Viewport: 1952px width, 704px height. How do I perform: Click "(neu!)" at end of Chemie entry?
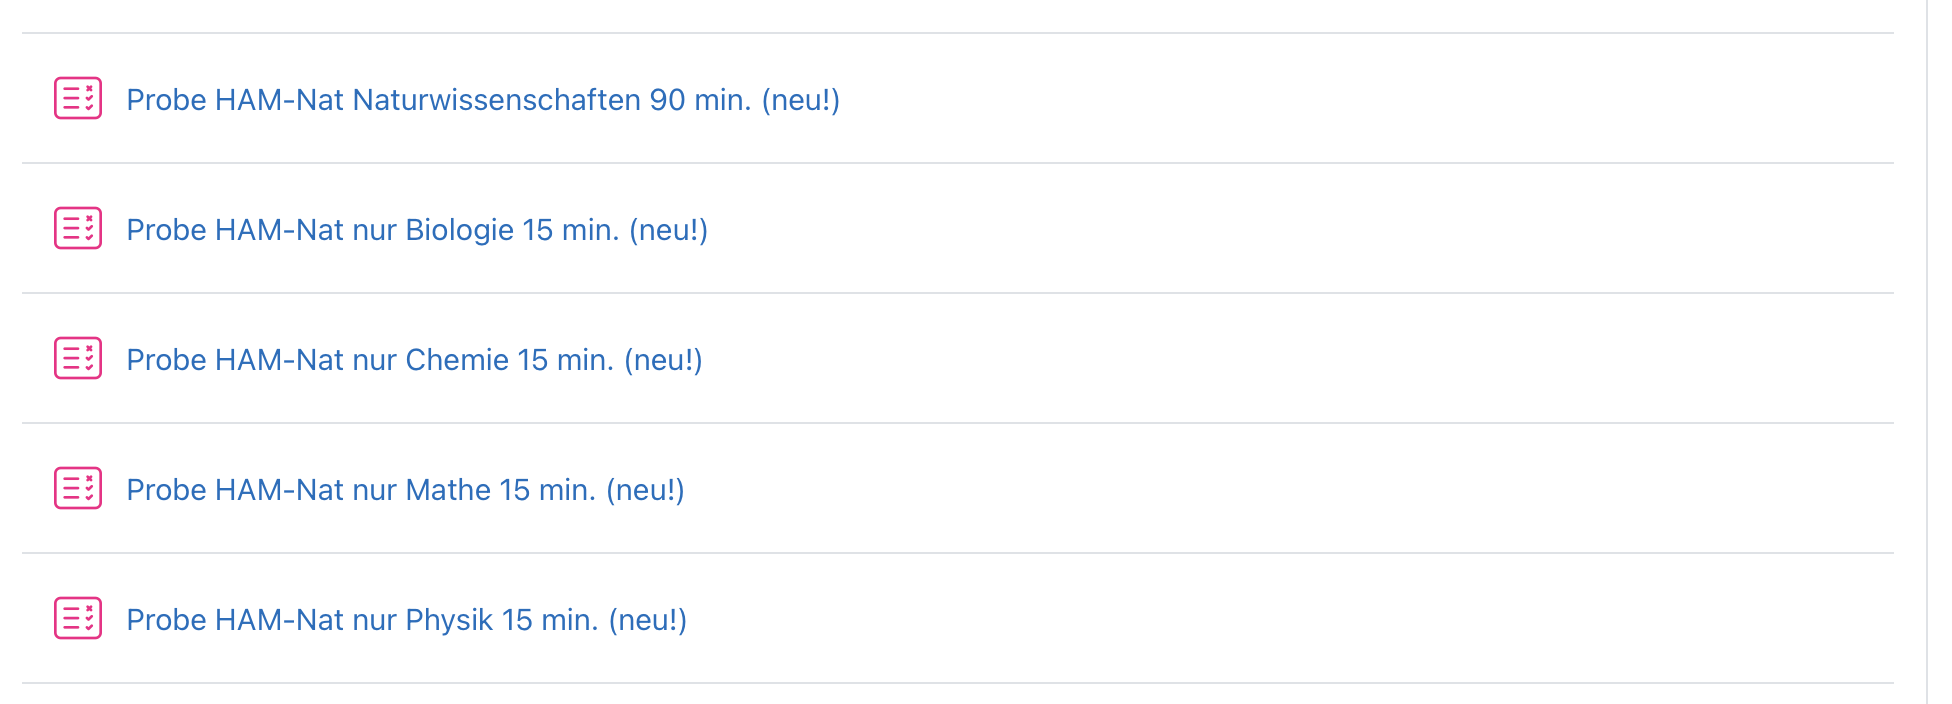click(x=663, y=360)
